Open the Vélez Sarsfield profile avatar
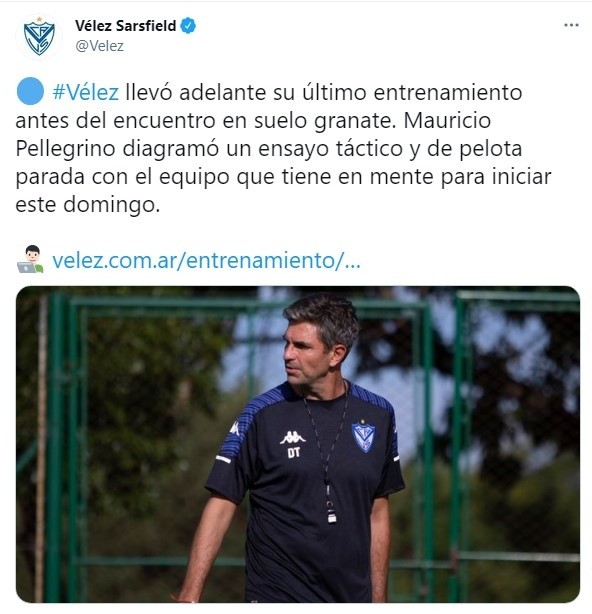Image resolution: width=592 pixels, height=614 pixels. pos(39,37)
